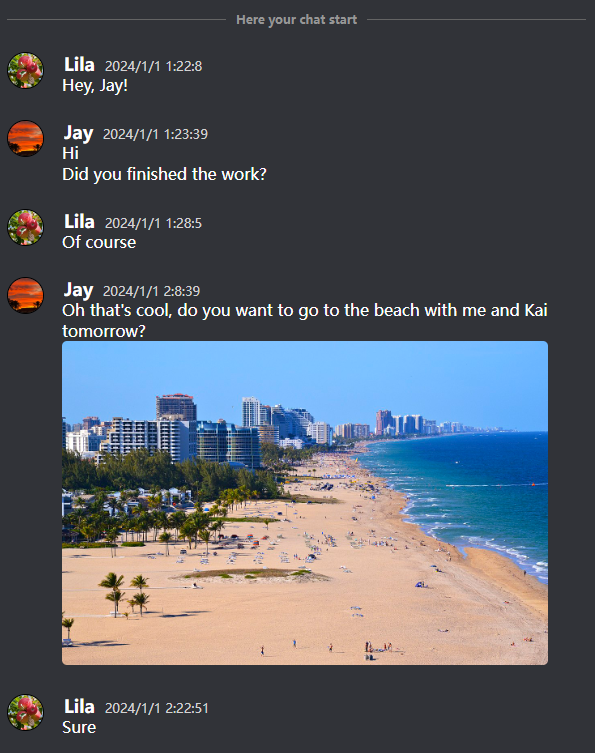Click username Jay on the 2:8:39 message
The width and height of the screenshot is (595, 753).
point(78,290)
